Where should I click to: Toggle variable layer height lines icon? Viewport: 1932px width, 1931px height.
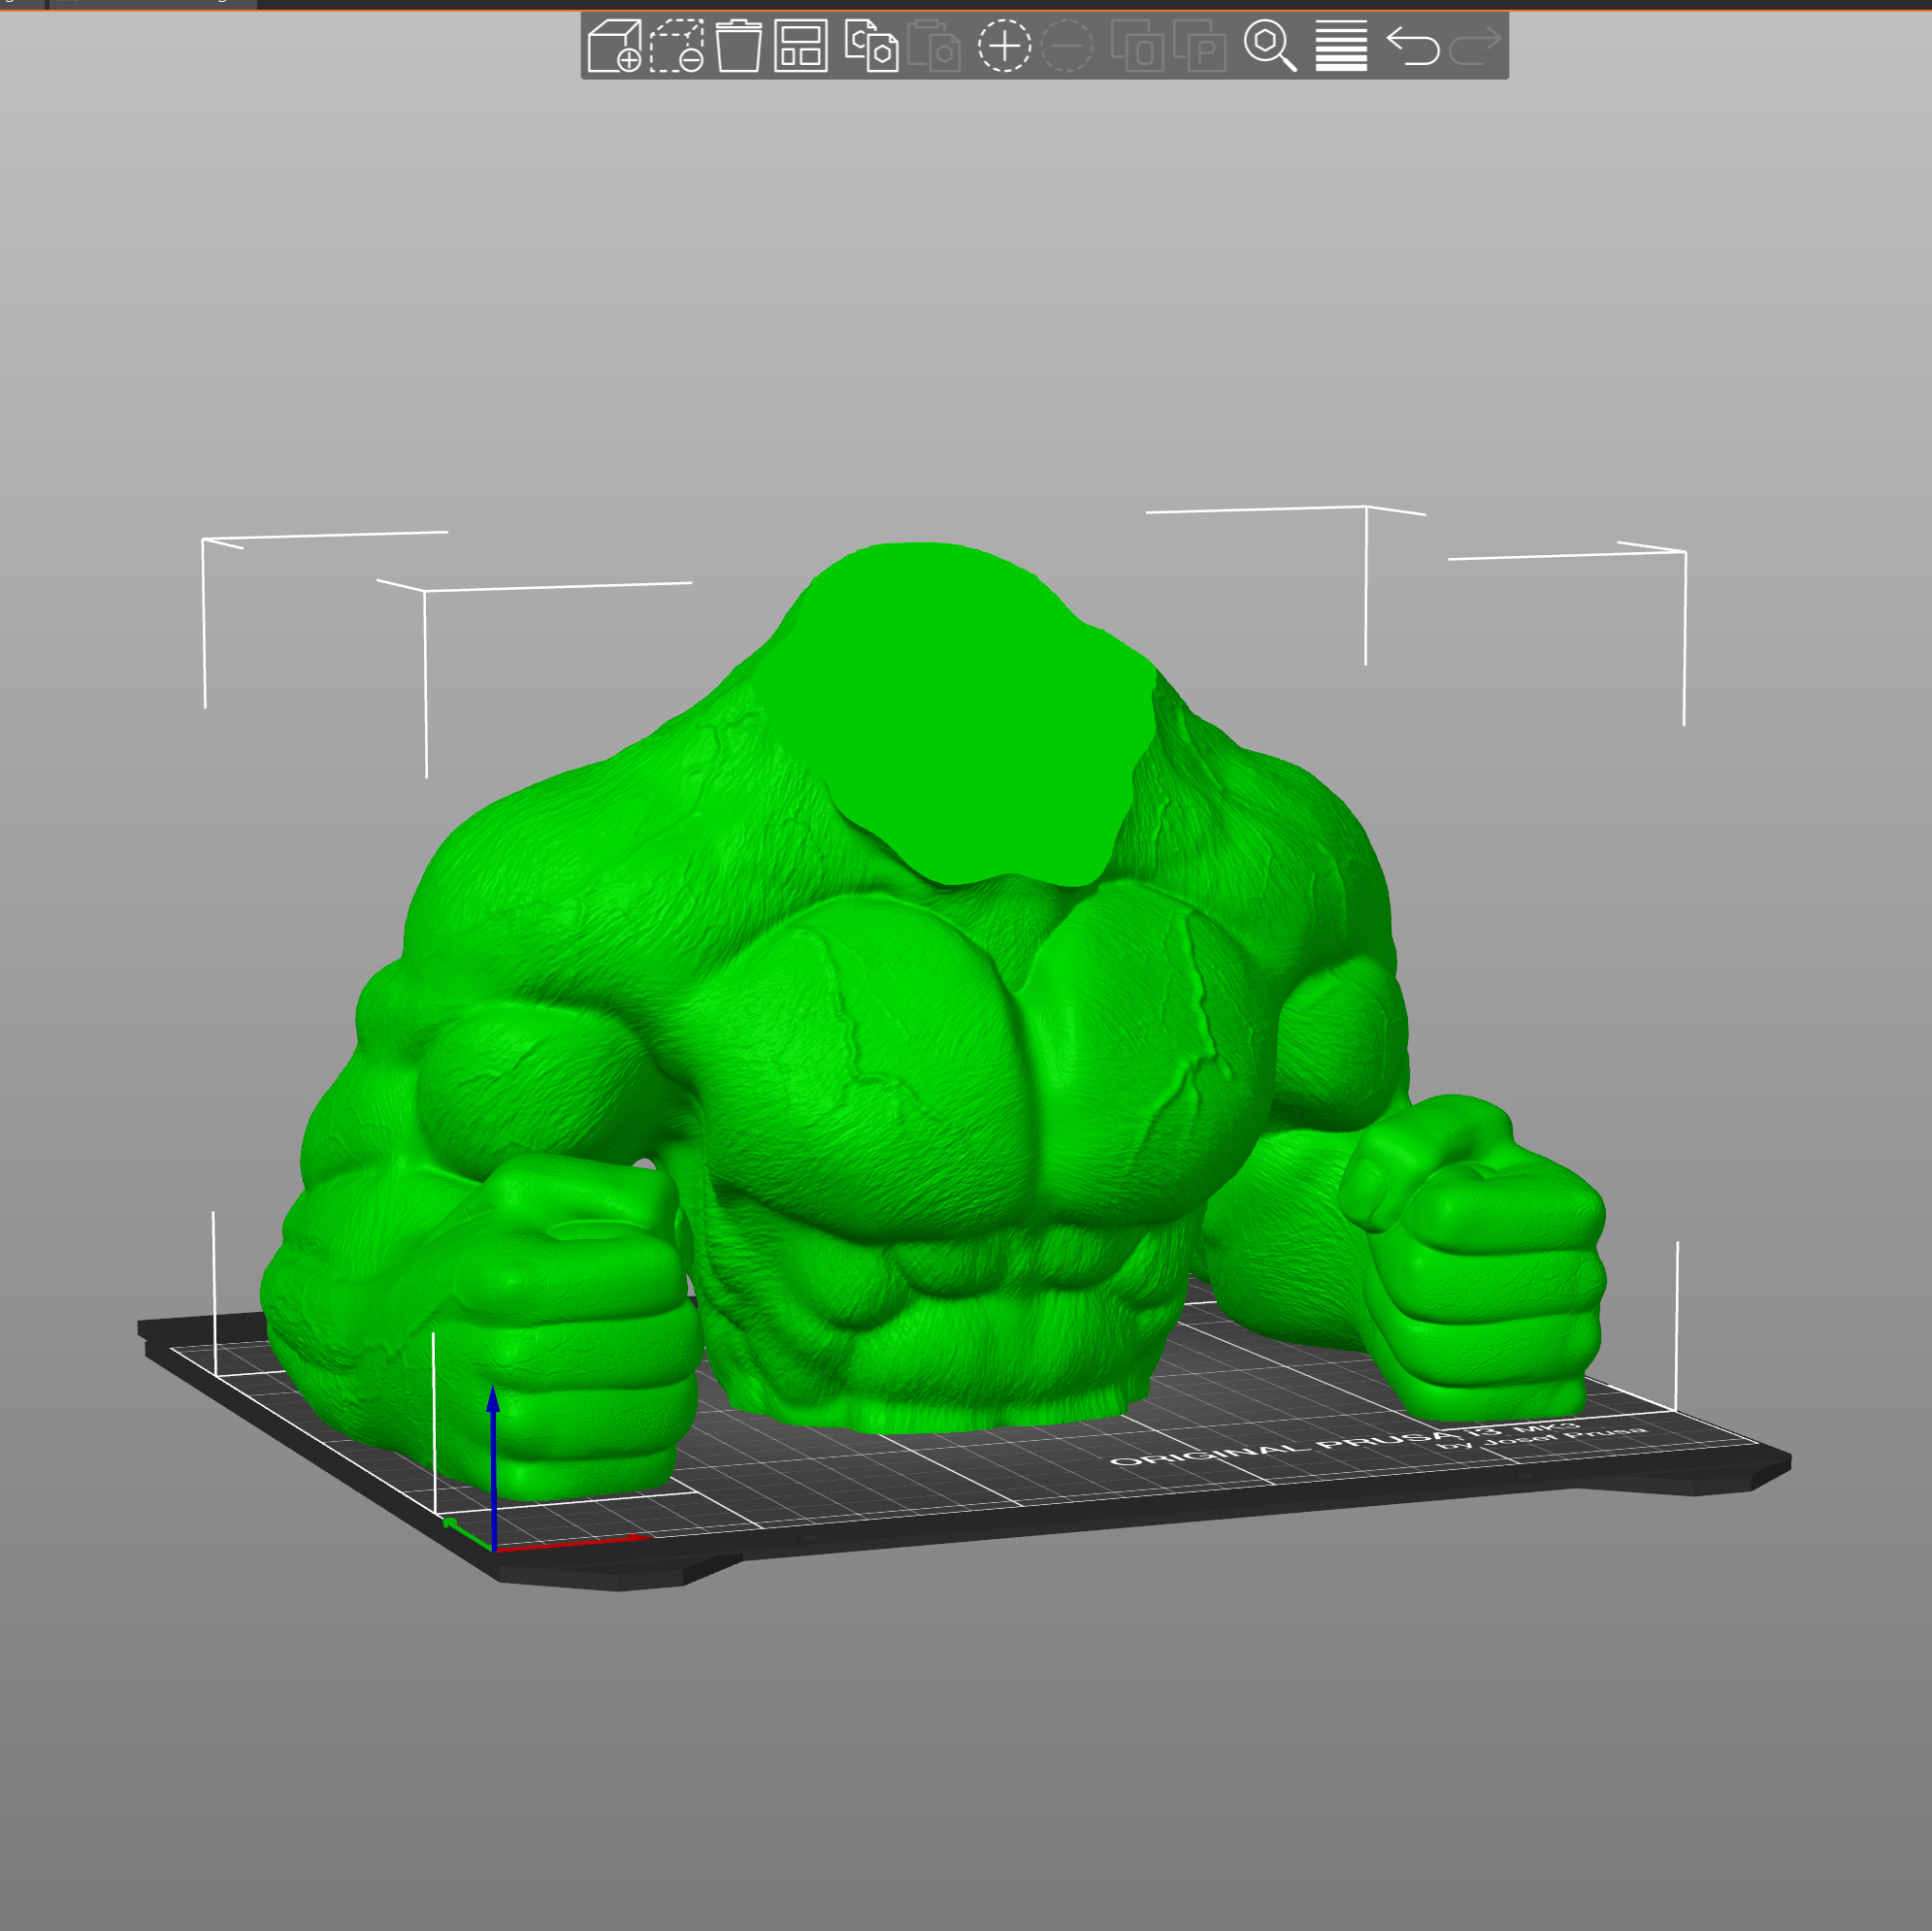tap(1340, 46)
